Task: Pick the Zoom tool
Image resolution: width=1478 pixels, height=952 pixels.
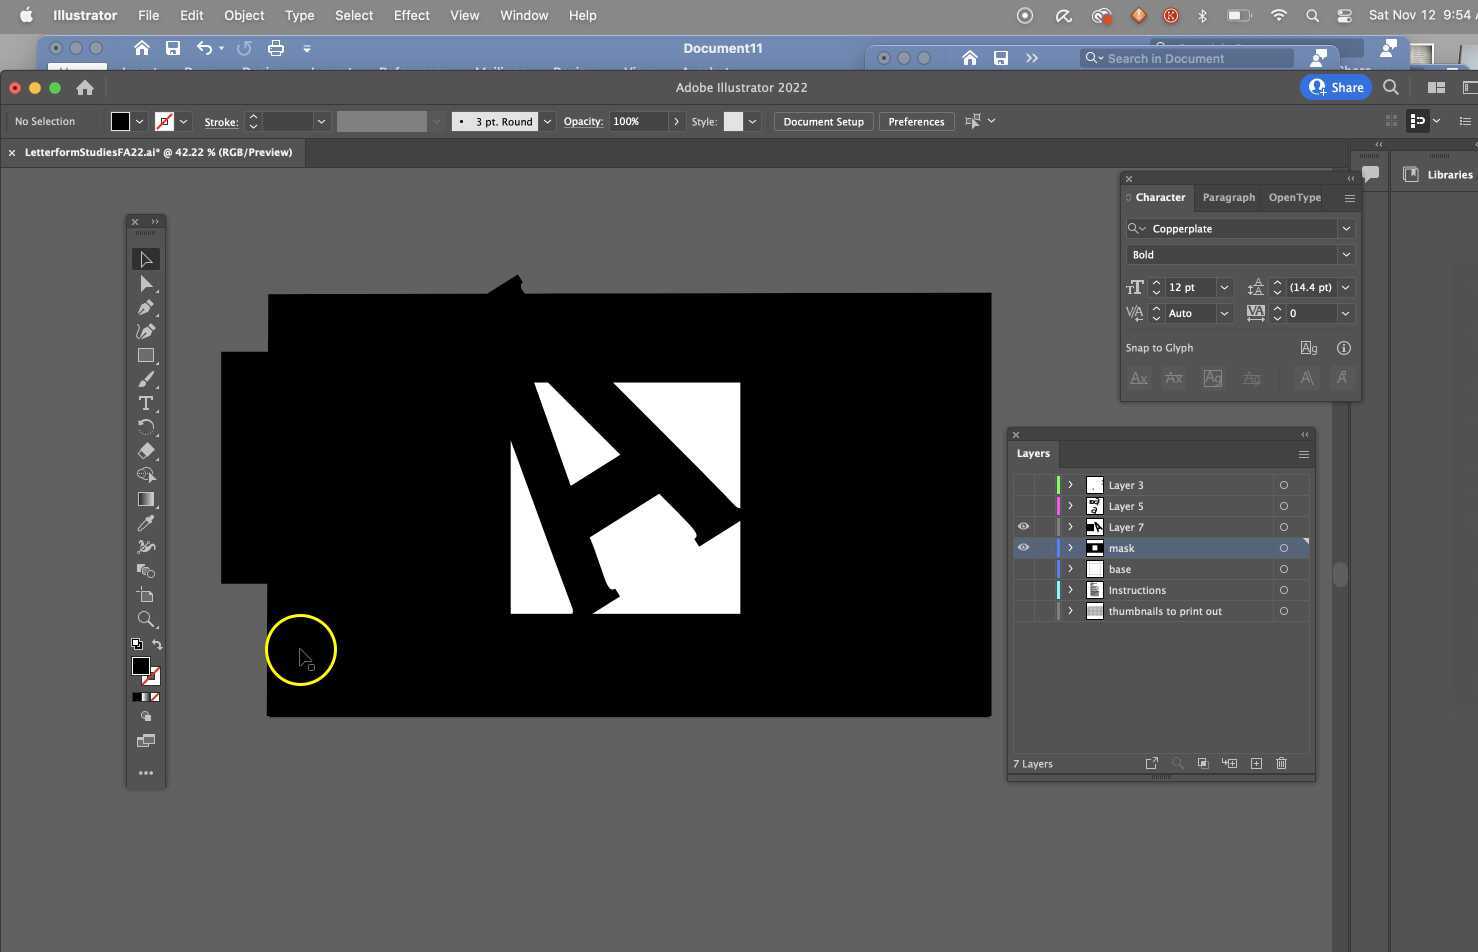Action: coord(146,619)
